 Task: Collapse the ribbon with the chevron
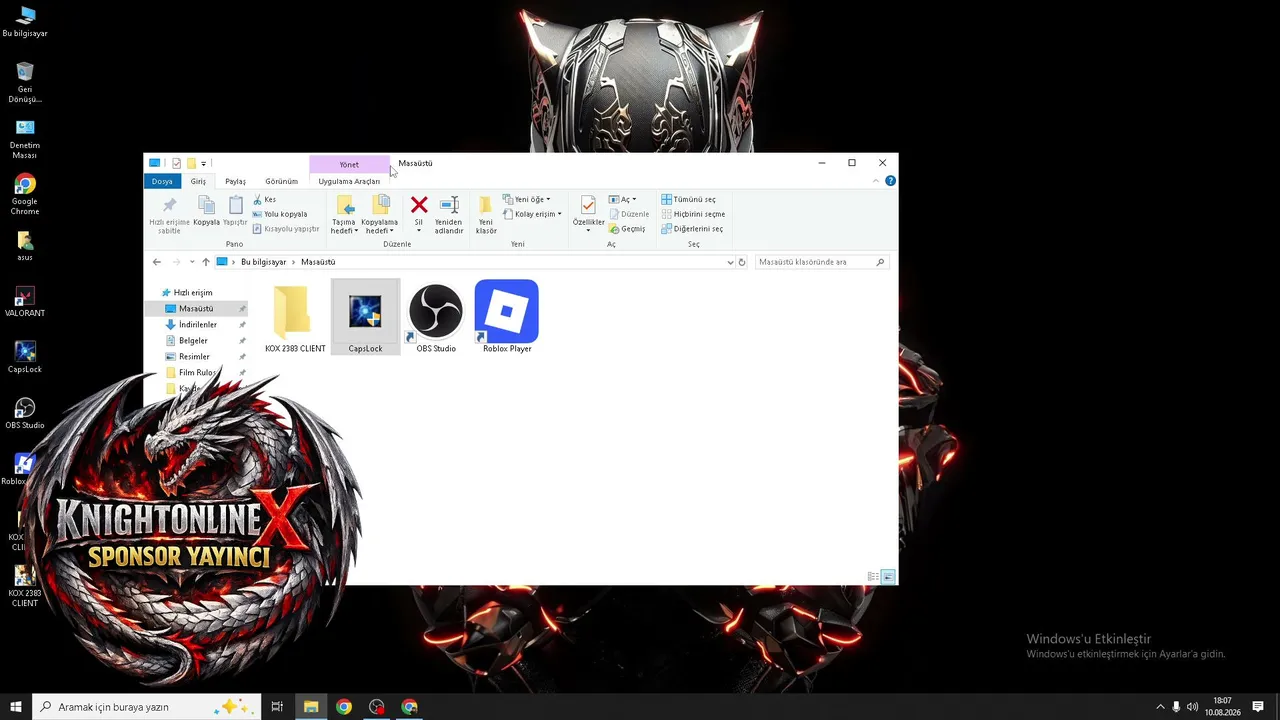pyautogui.click(x=876, y=181)
